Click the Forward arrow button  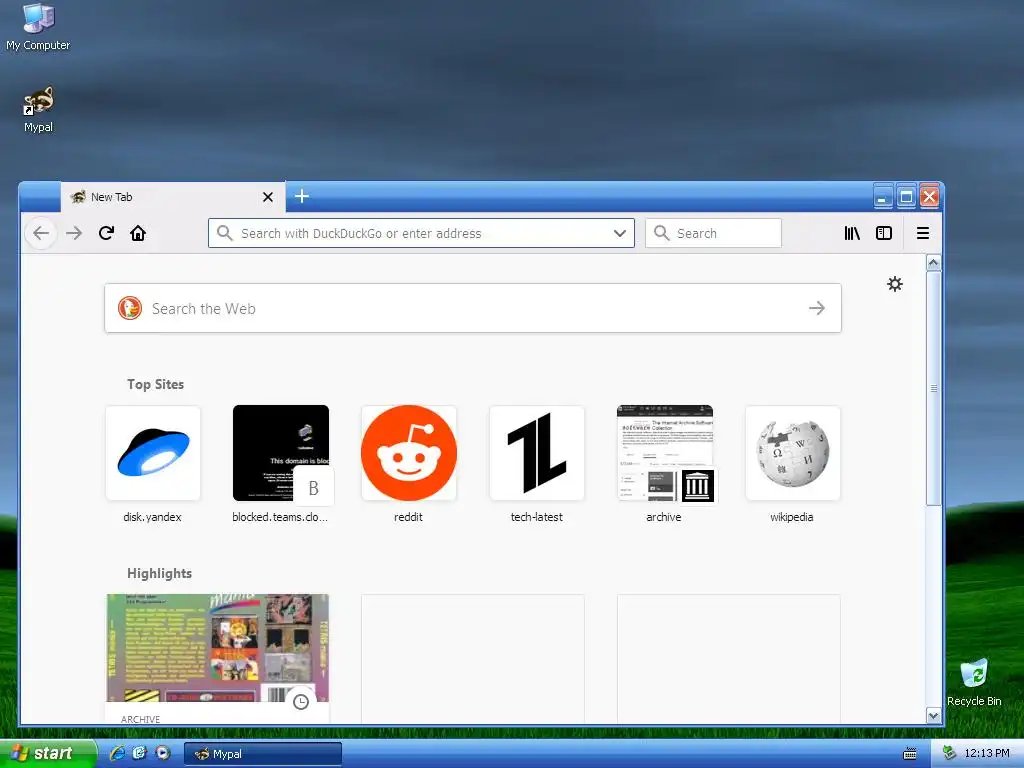click(74, 233)
